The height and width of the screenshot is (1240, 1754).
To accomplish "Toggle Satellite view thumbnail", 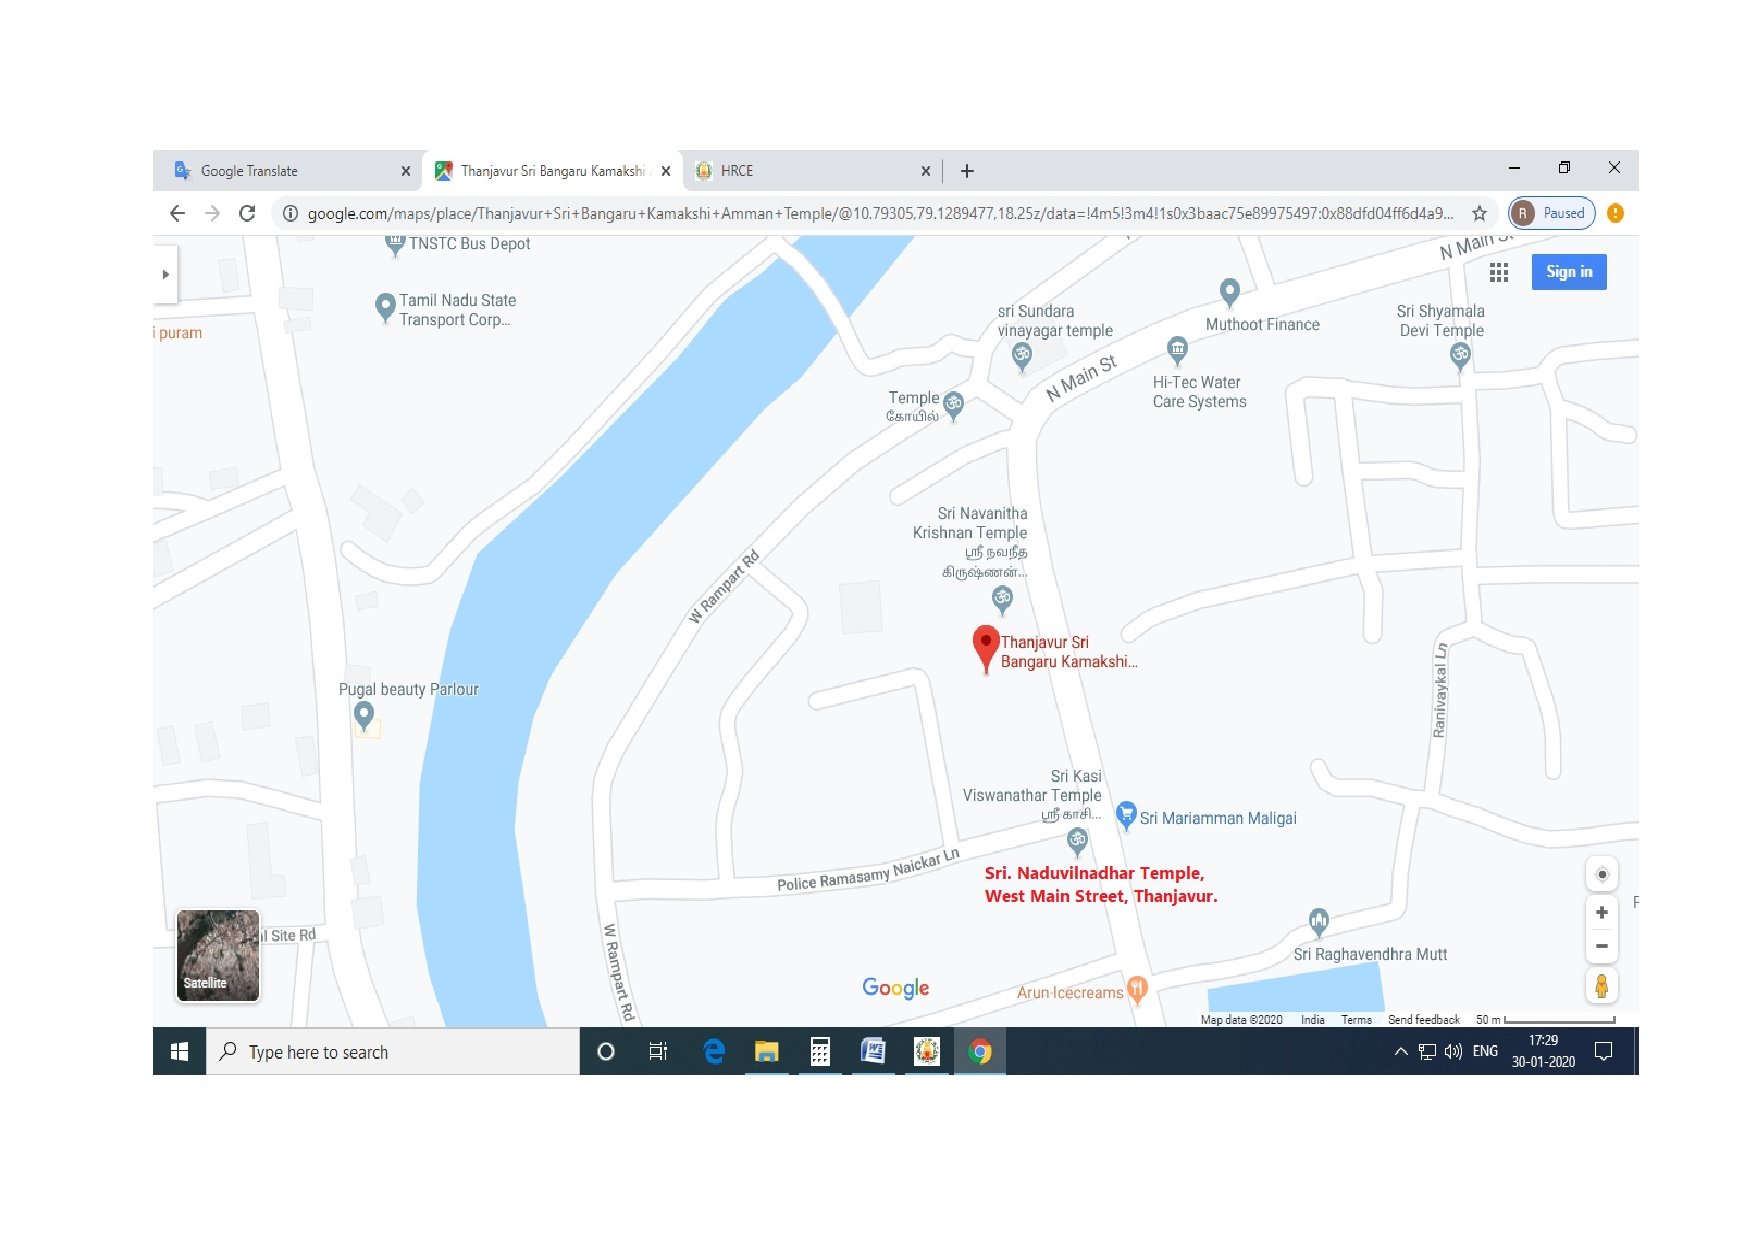I will point(218,955).
